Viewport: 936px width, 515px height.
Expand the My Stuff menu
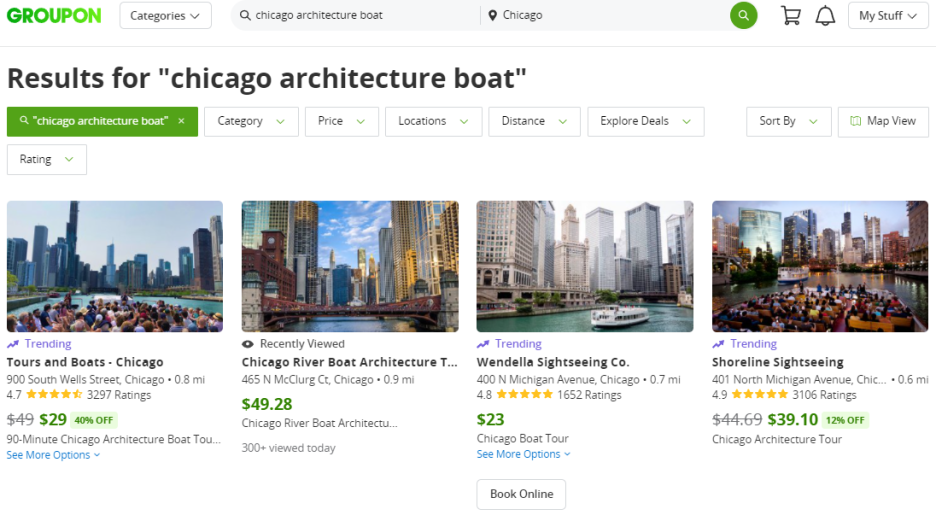[x=888, y=16]
